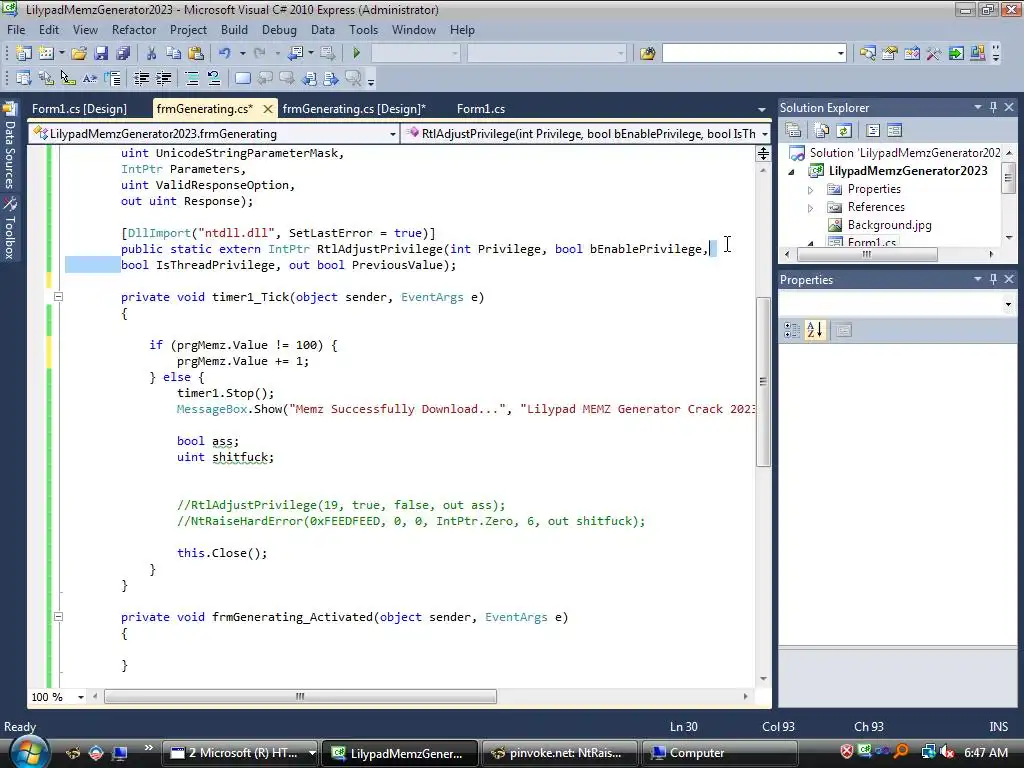1024x768 pixels.
Task: Collapse the frmGenerating_Activated method outlining box
Action: 58,616
